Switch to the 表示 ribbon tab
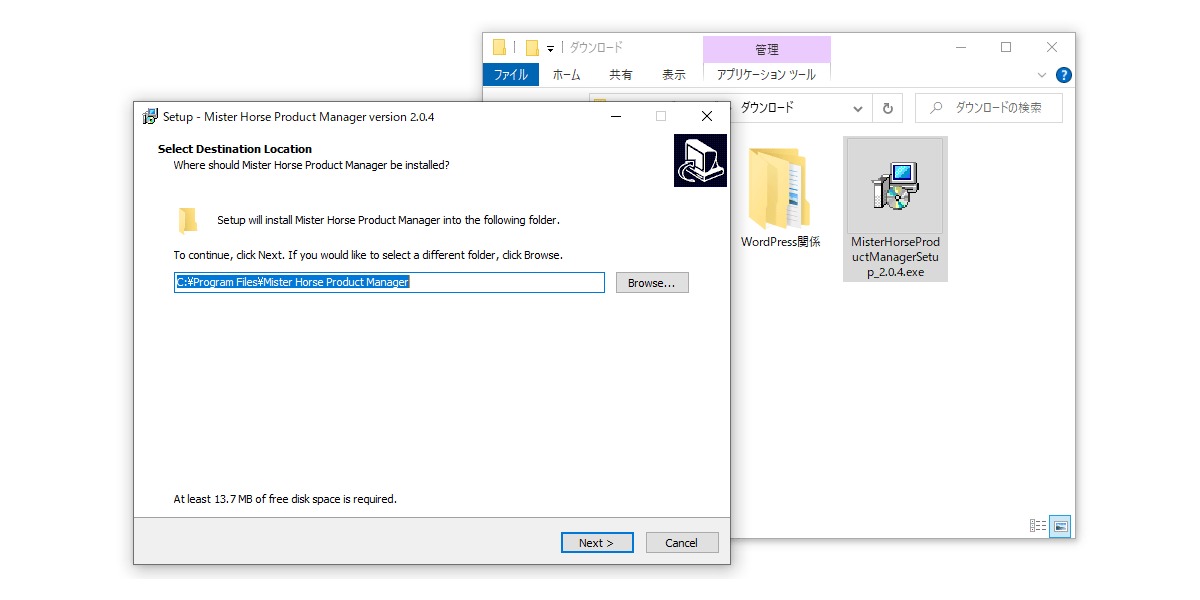This screenshot has width=1200, height=600. [x=674, y=74]
